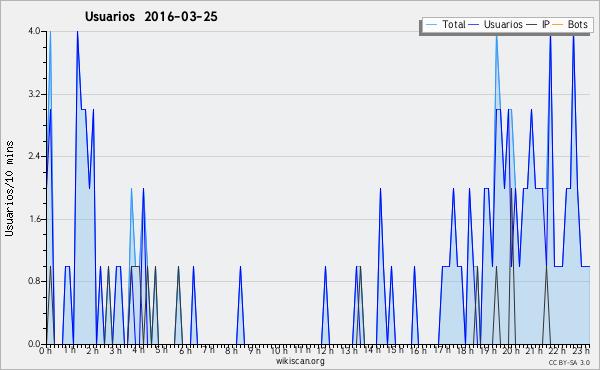600x370 pixels.
Task: Click the 9 h x-axis label
Action: coord(254,350)
